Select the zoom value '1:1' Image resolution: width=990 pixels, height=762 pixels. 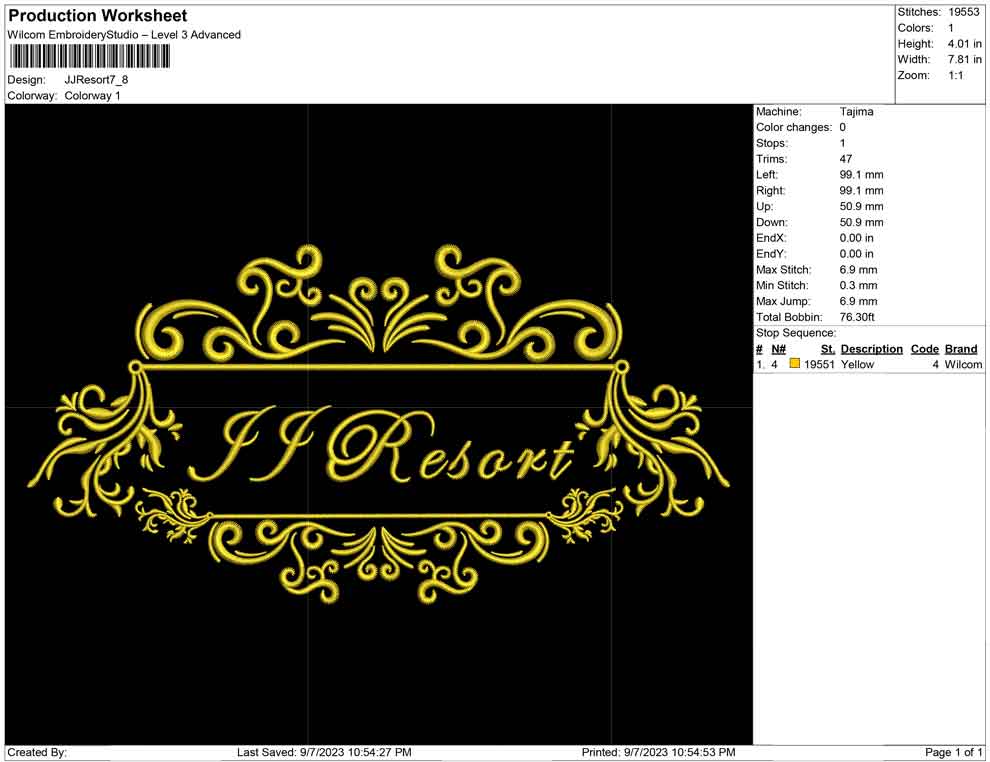955,75
